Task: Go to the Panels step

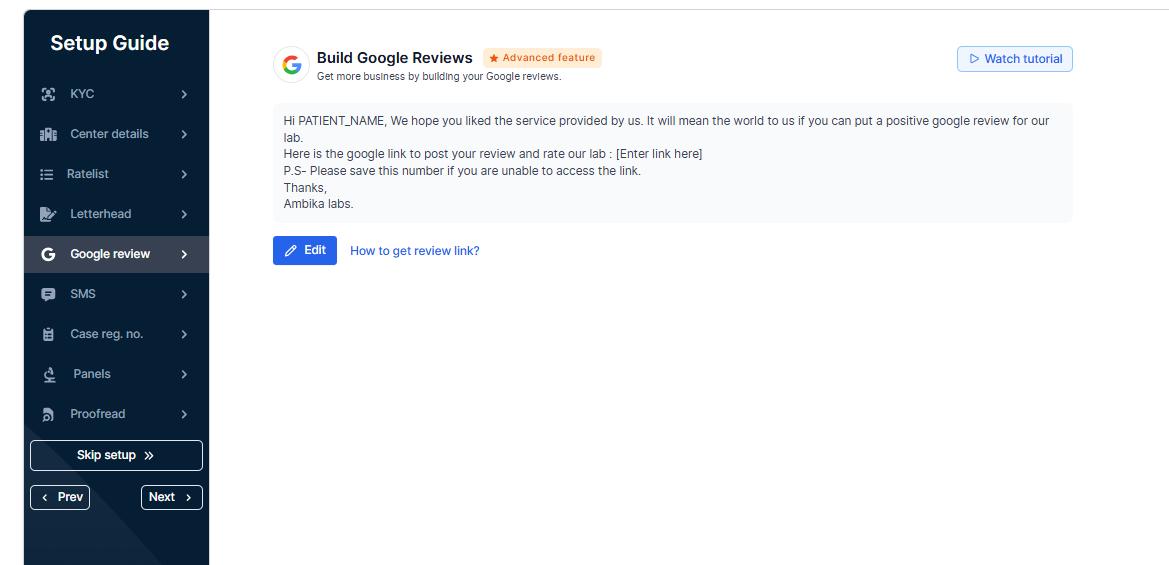Action: click(116, 374)
